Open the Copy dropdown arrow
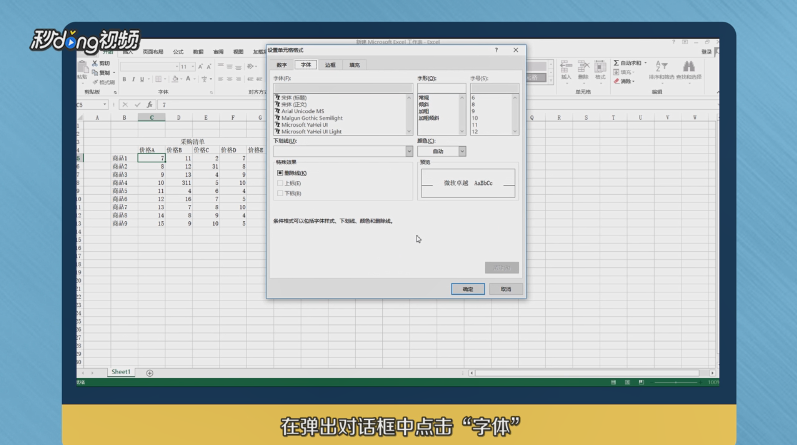This screenshot has width=797, height=445. [x=114, y=73]
